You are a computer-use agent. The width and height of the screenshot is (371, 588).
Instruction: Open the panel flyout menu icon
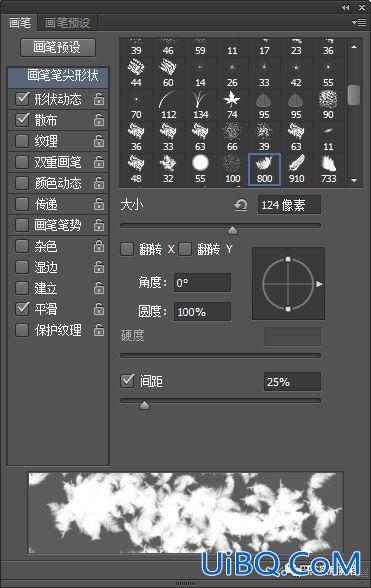pyautogui.click(x=359, y=22)
